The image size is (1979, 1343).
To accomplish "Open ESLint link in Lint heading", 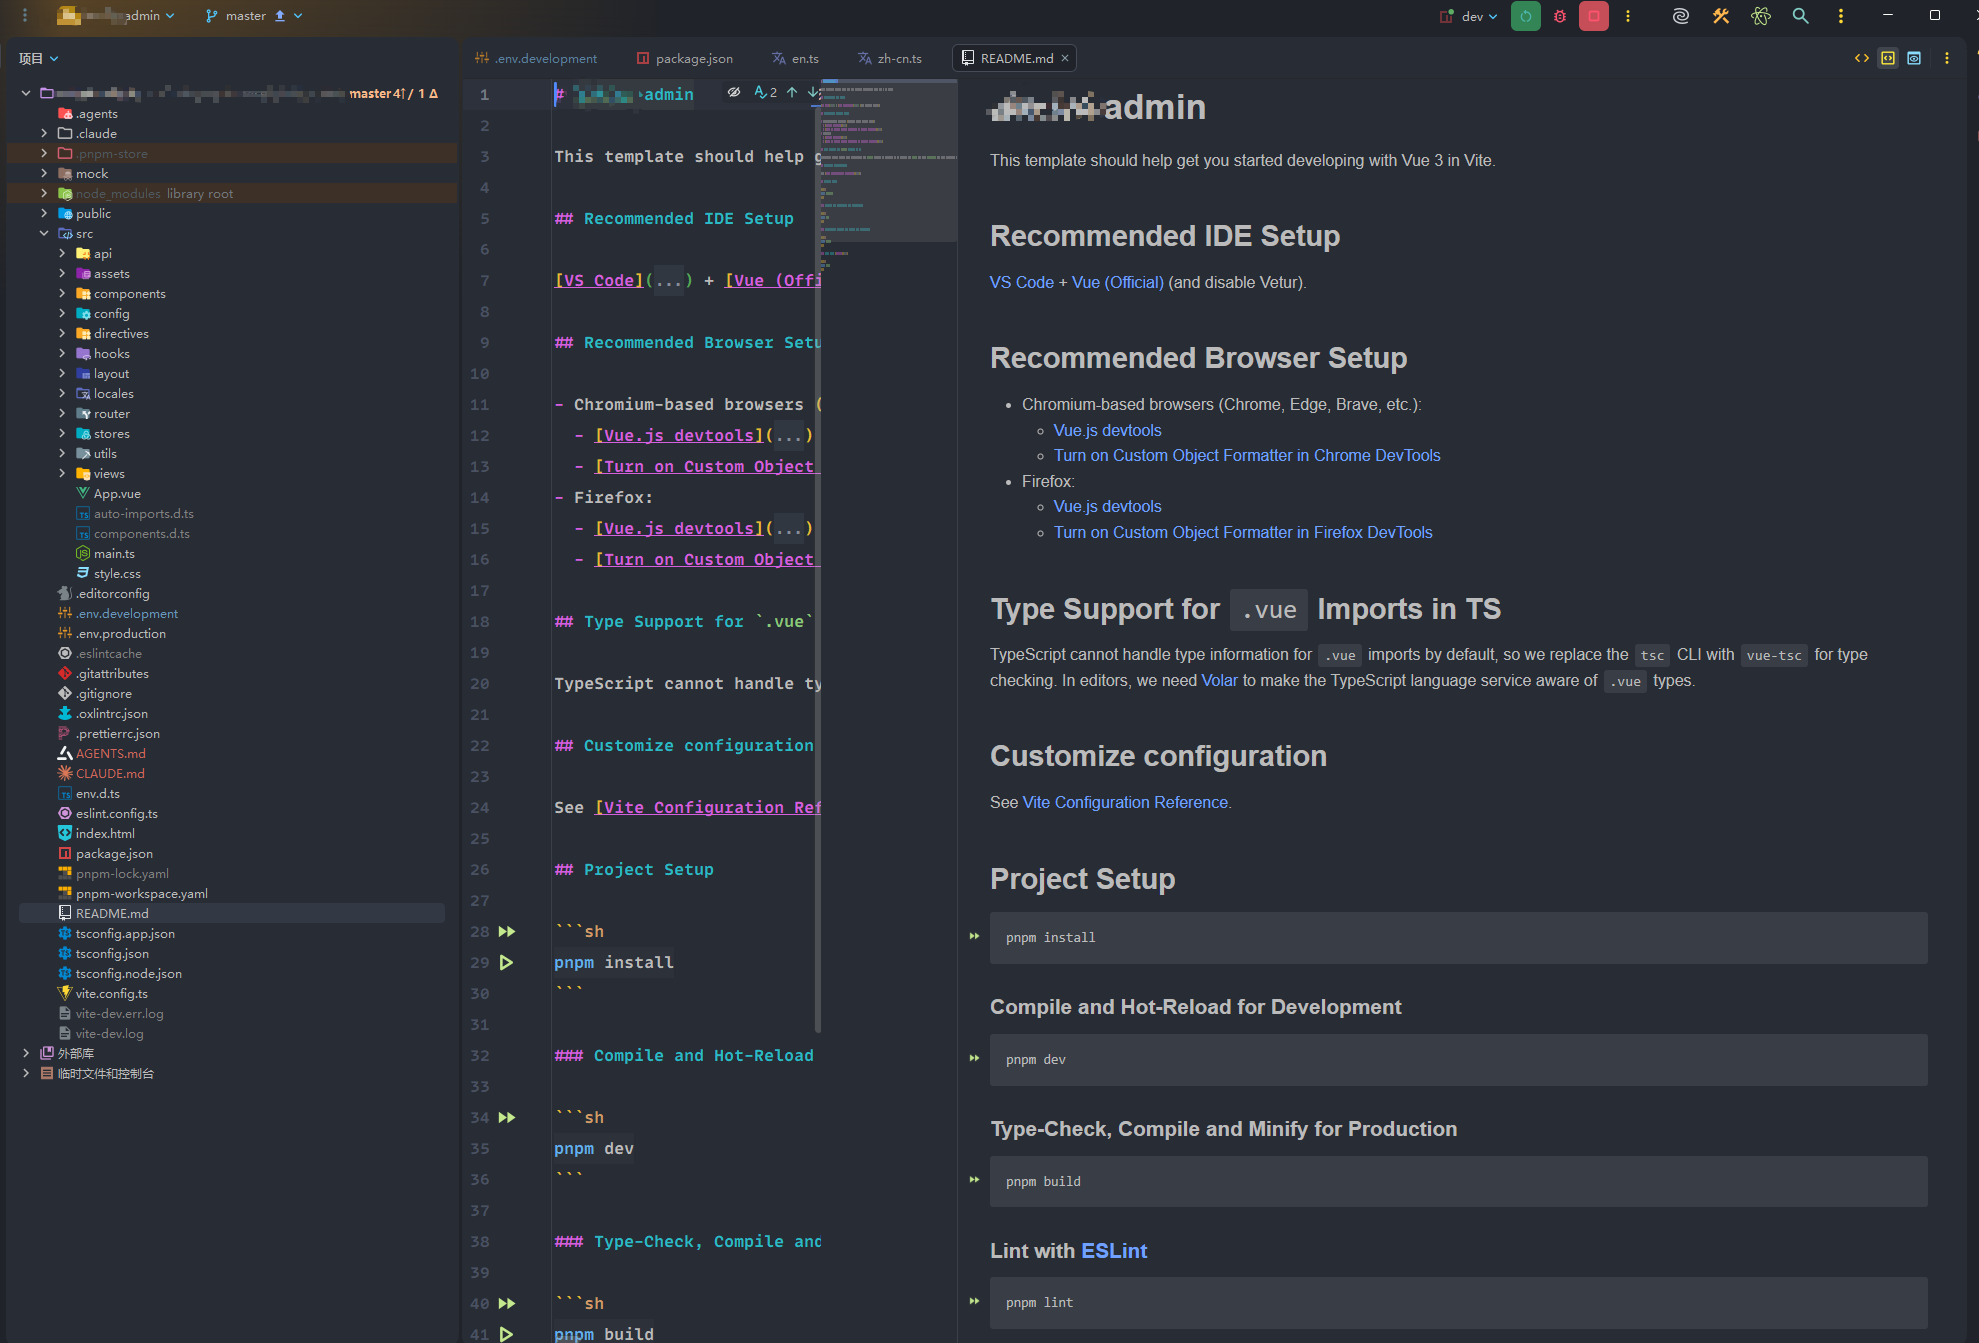I will coord(1114,1251).
